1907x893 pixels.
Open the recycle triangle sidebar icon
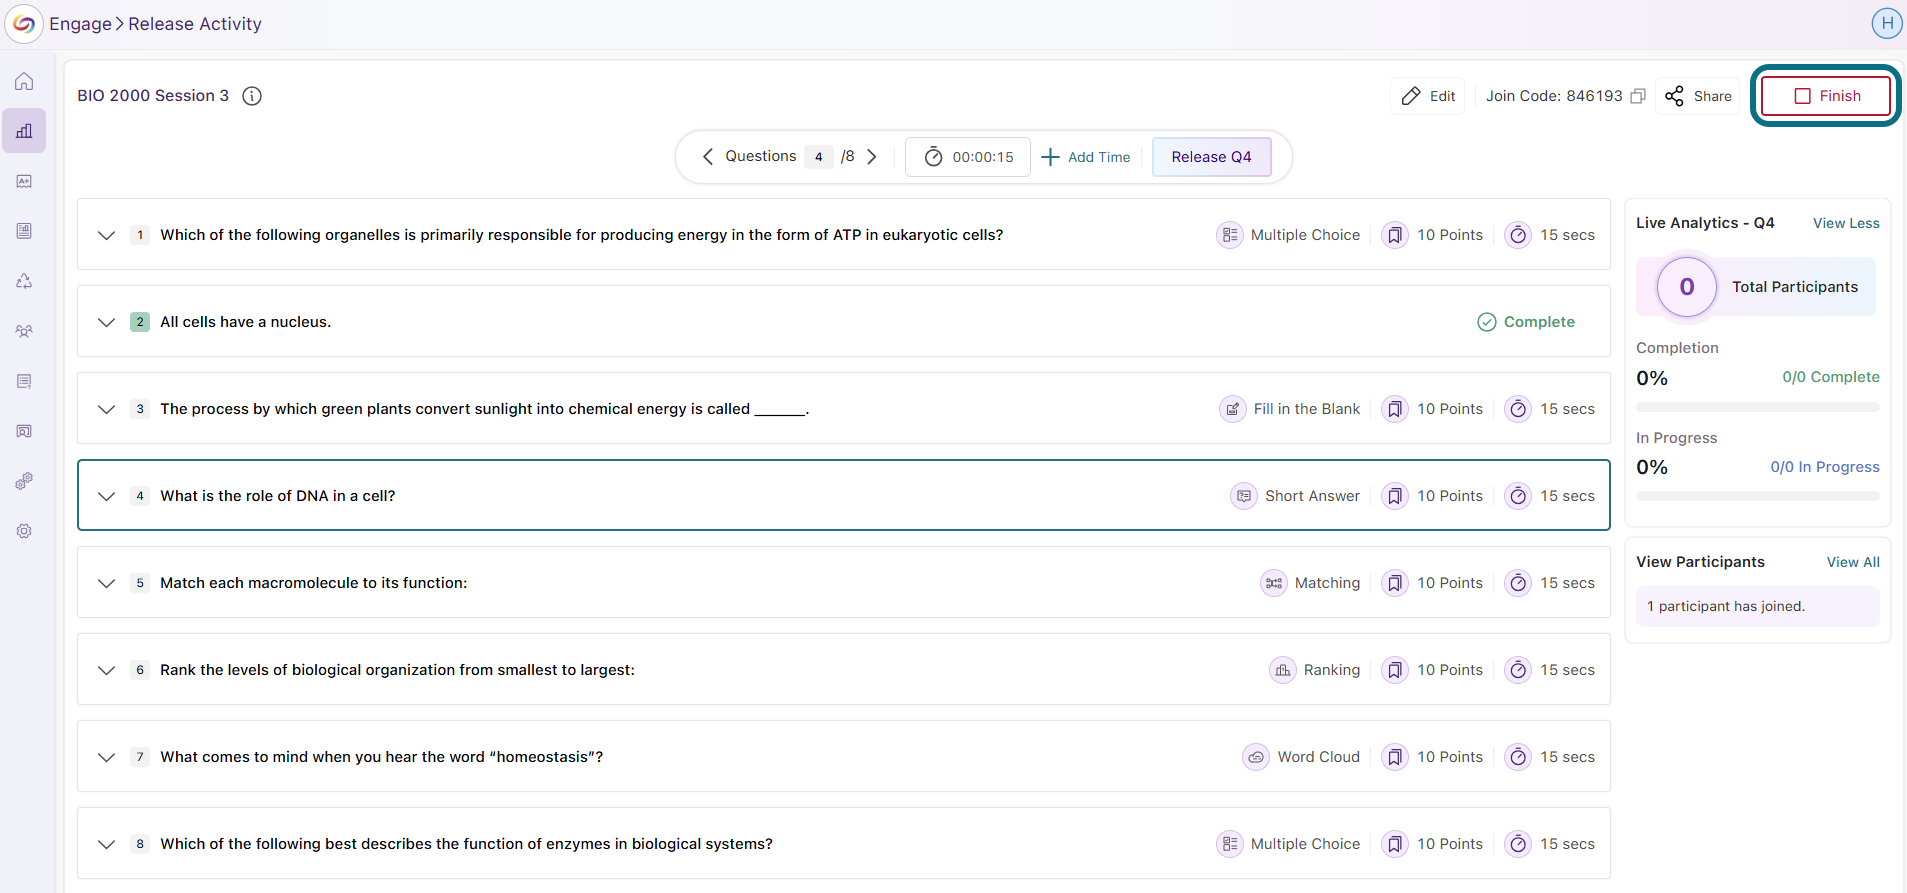point(24,281)
